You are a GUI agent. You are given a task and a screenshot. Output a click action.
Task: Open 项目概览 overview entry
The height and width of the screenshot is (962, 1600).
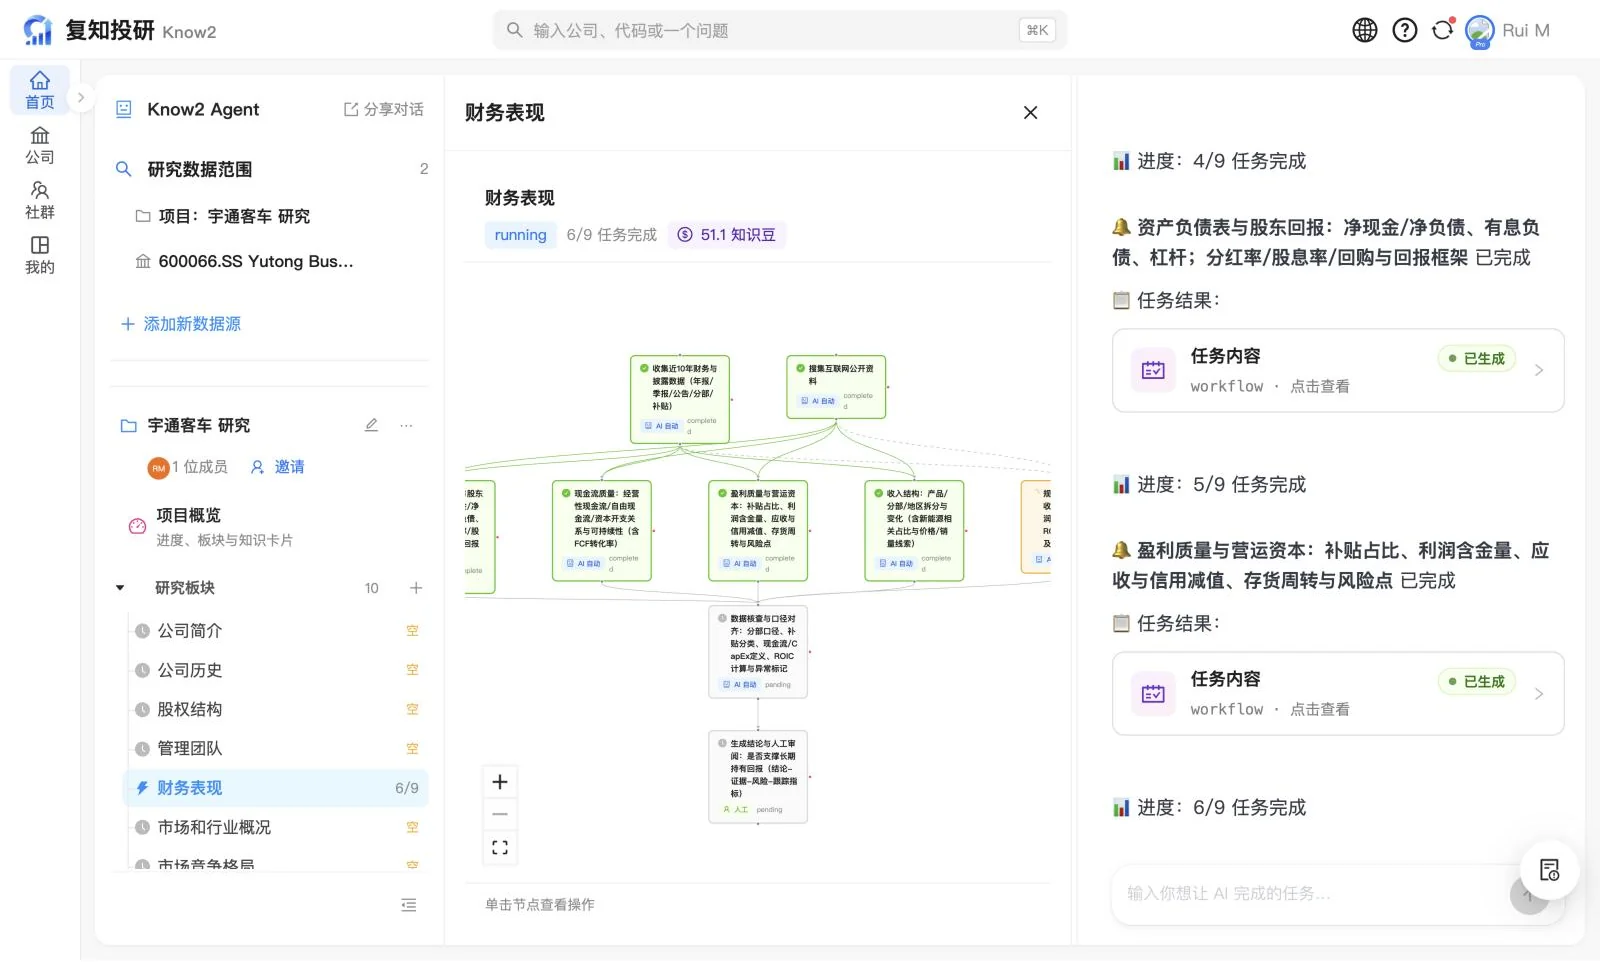coord(270,527)
